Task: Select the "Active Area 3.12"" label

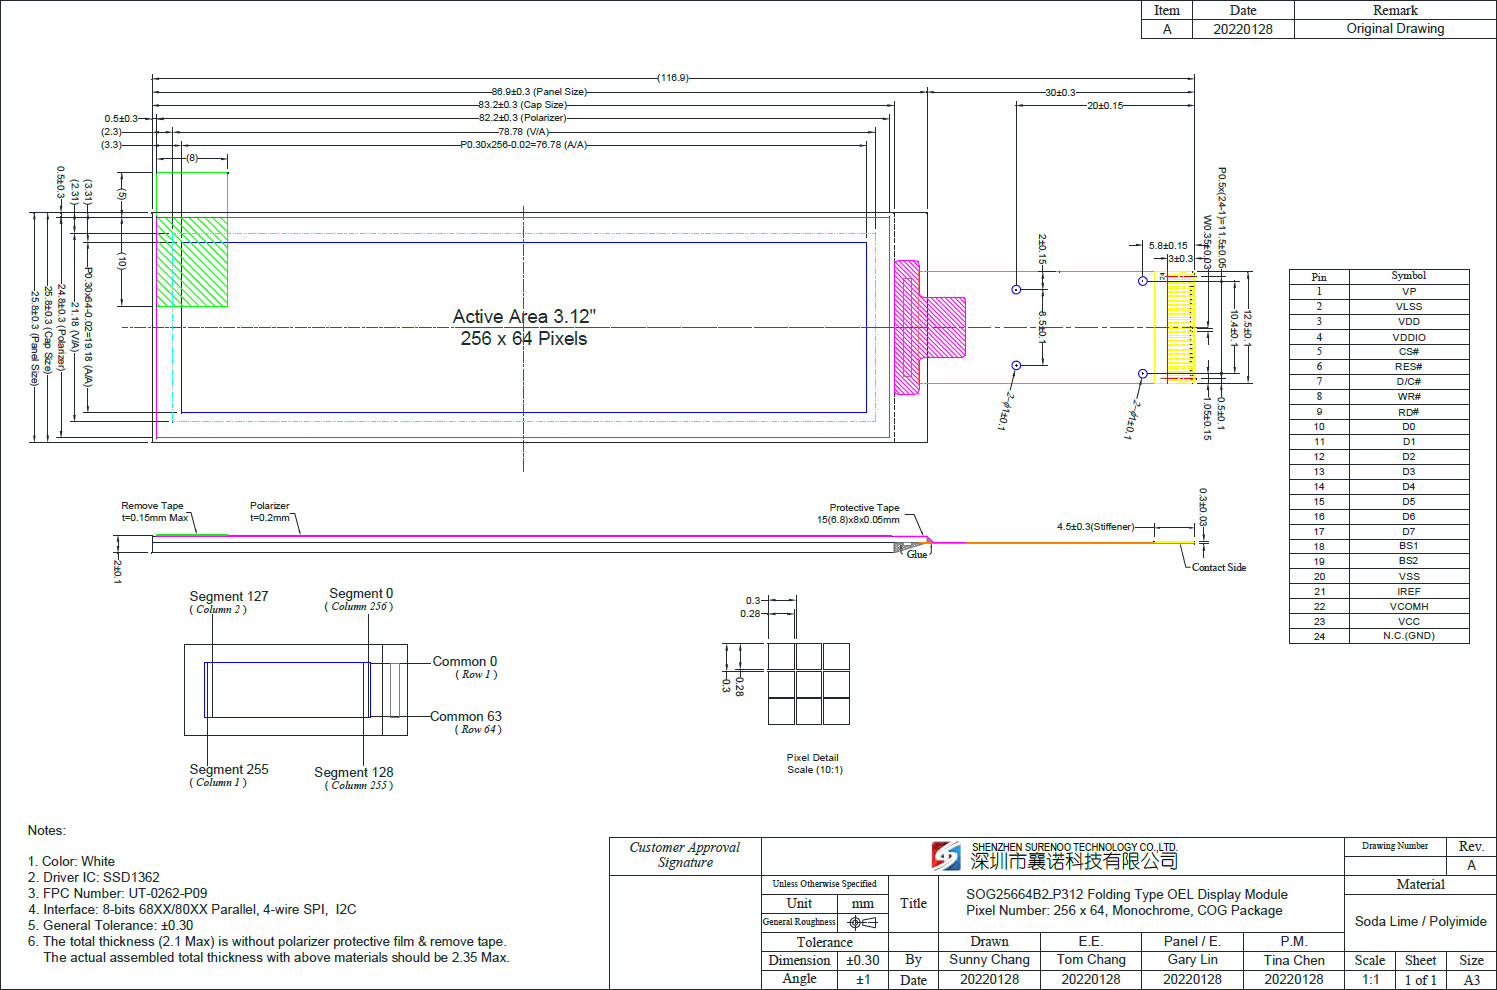Action: tap(524, 316)
